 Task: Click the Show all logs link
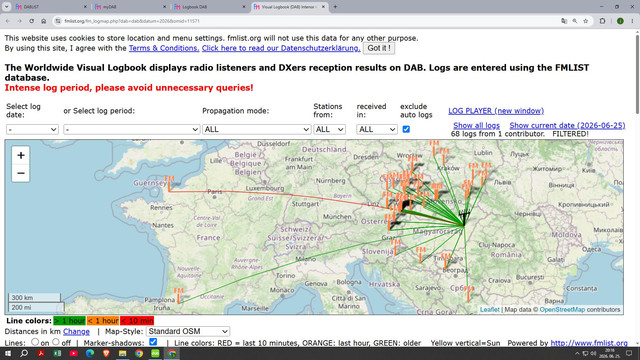point(476,125)
